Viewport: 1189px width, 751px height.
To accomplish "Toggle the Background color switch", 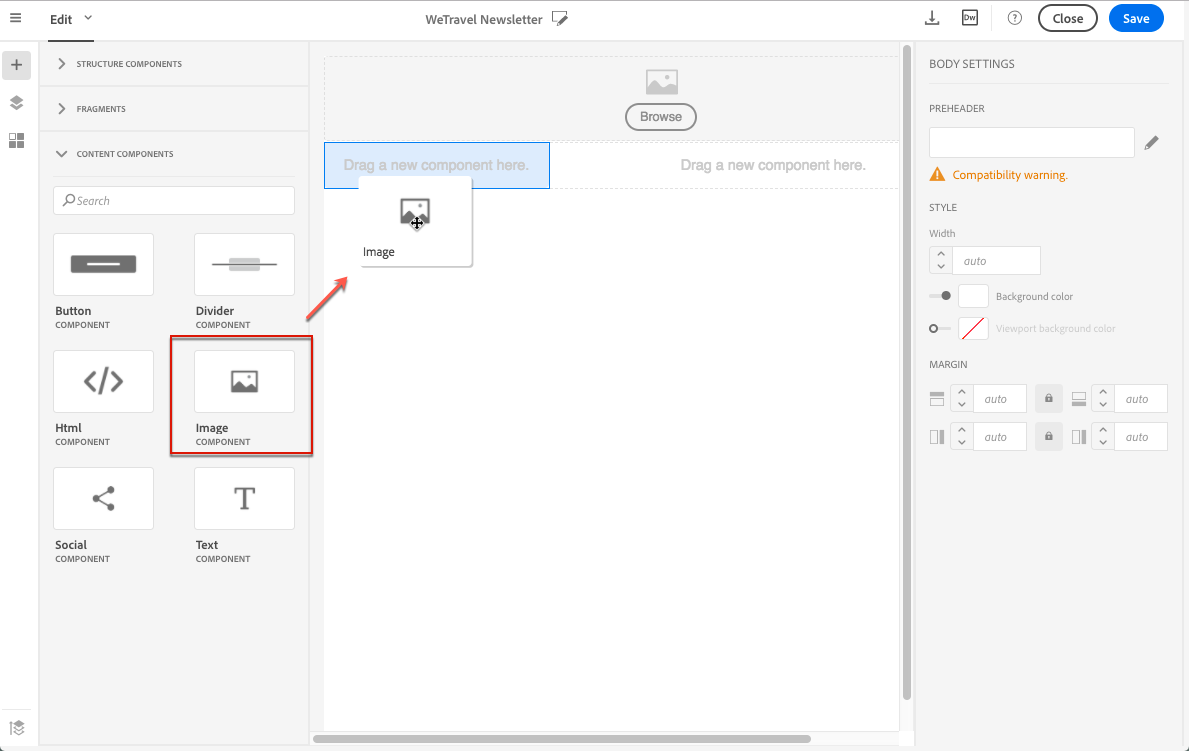I will (940, 296).
